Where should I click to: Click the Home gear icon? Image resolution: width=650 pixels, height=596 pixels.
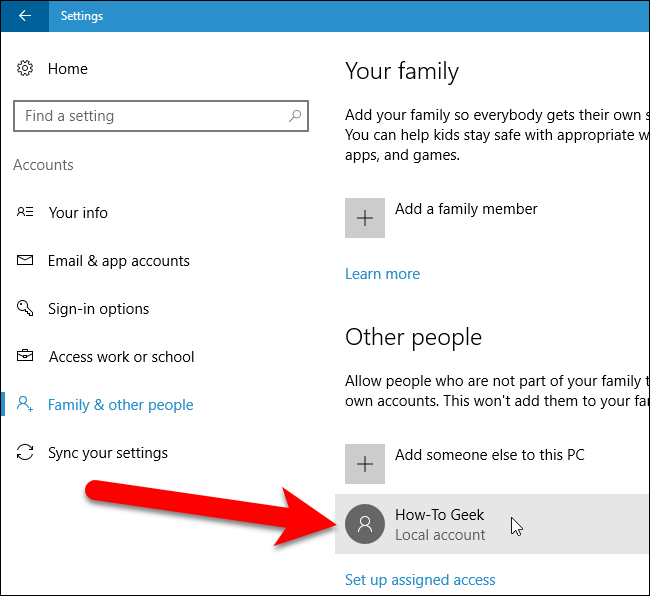click(x=26, y=69)
